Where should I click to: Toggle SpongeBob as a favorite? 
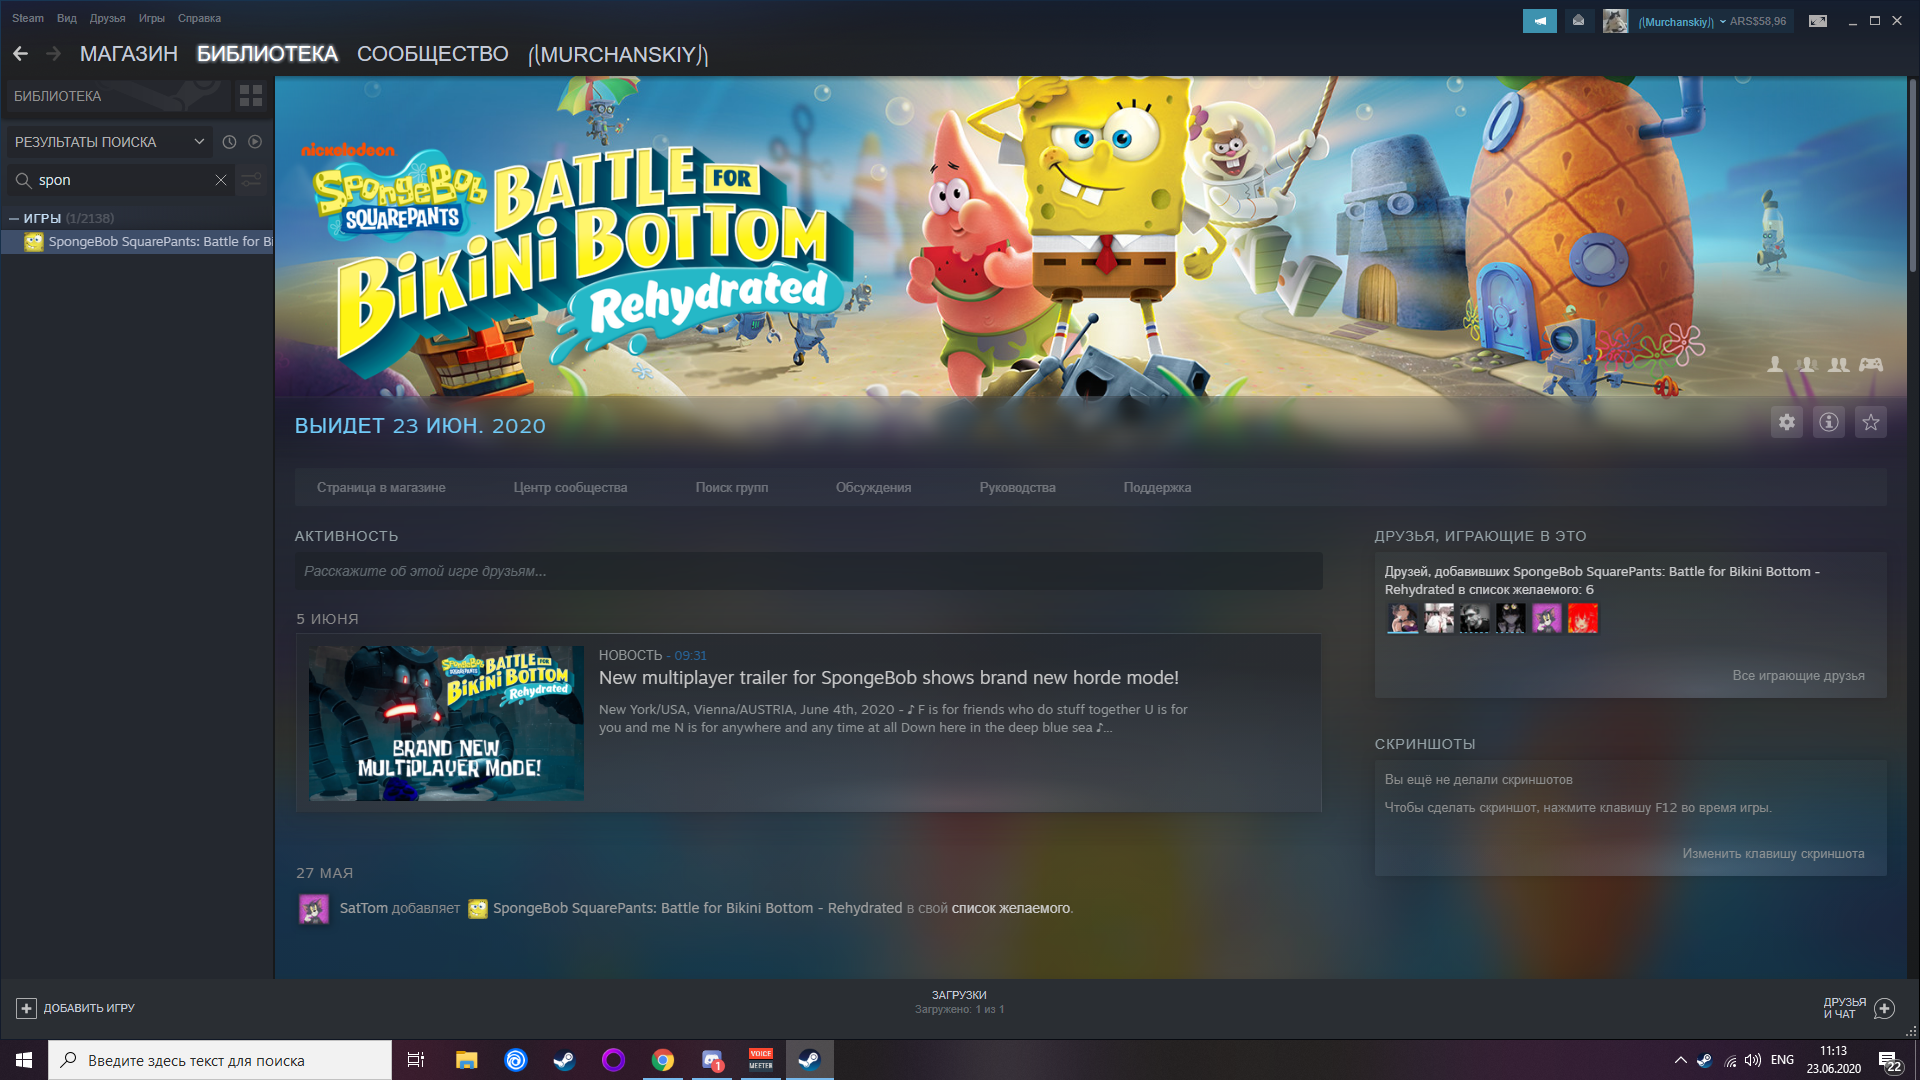click(1871, 422)
